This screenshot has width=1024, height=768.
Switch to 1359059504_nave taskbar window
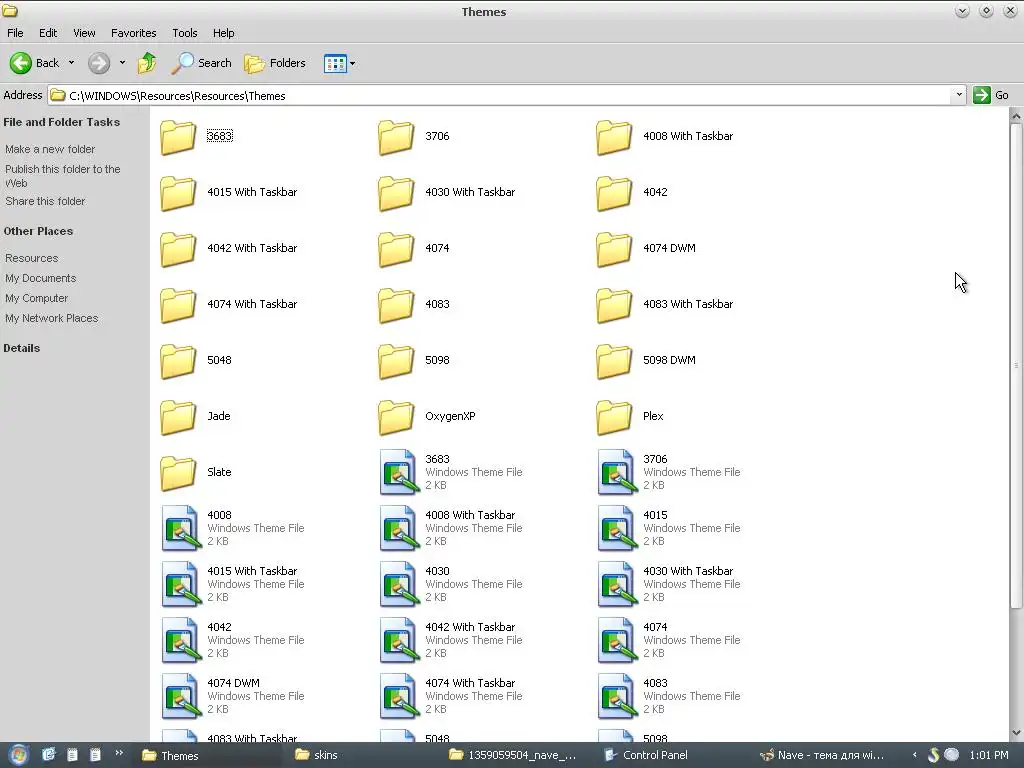[x=513, y=755]
